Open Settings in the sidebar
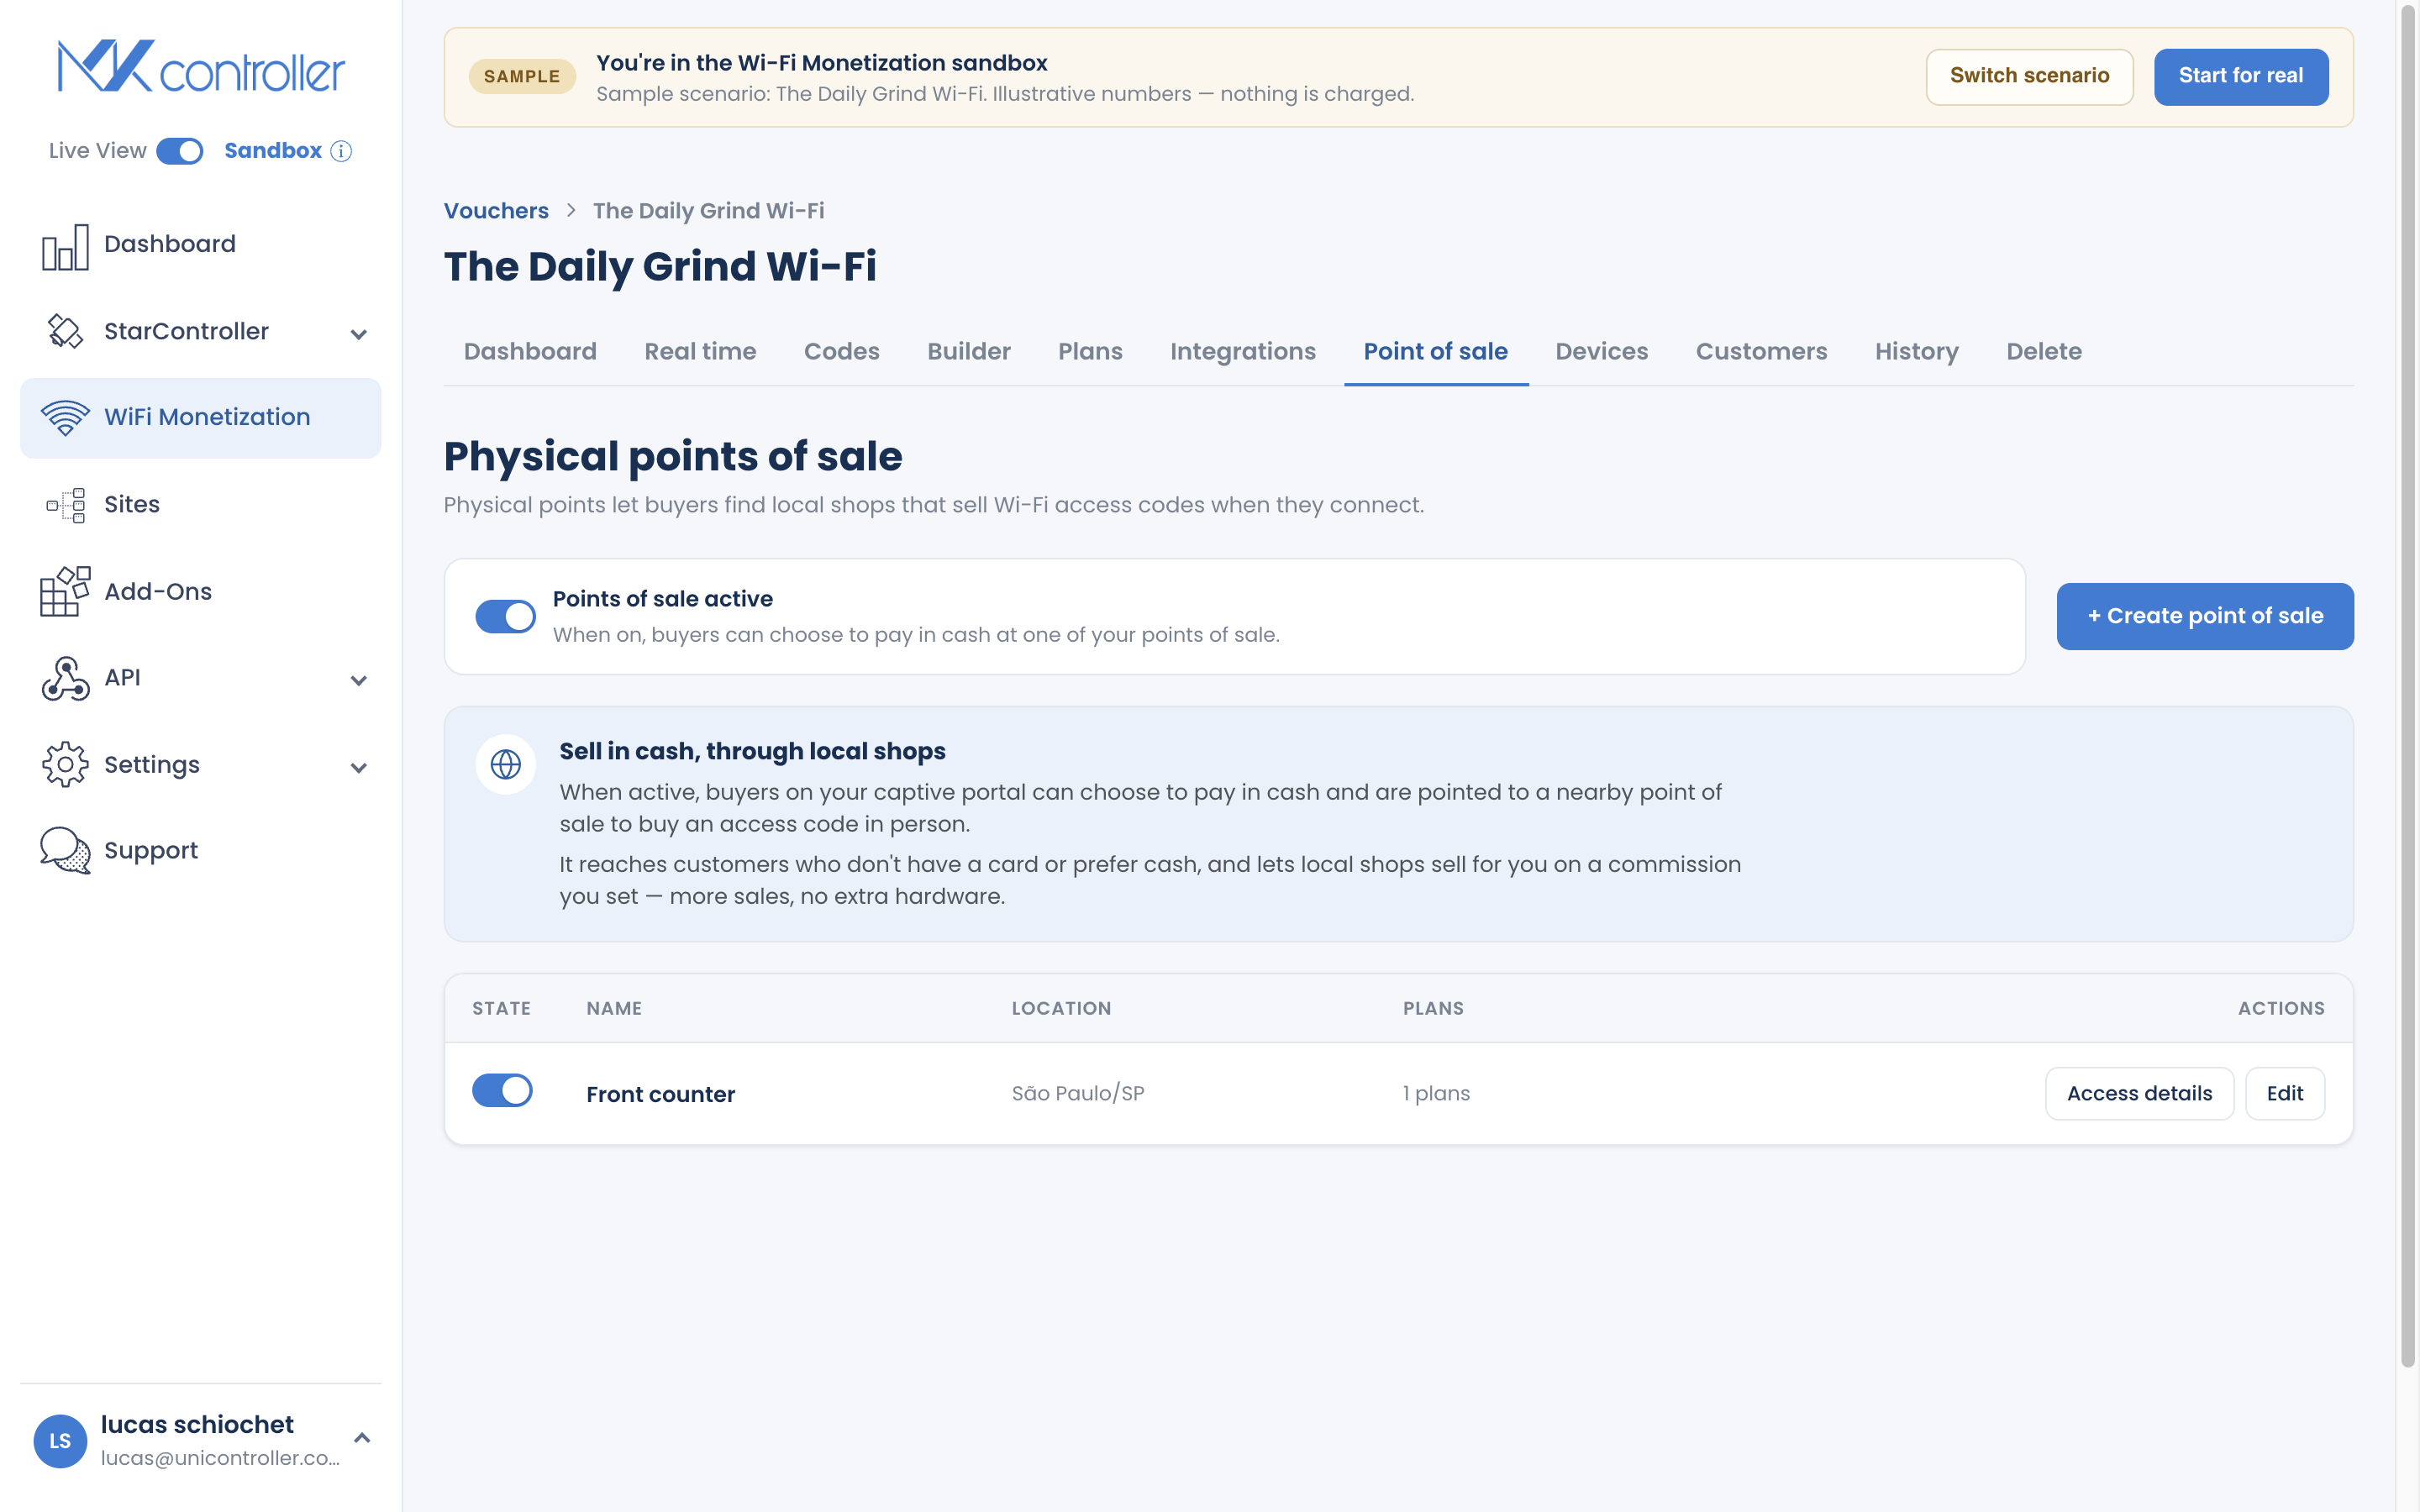 [200, 765]
